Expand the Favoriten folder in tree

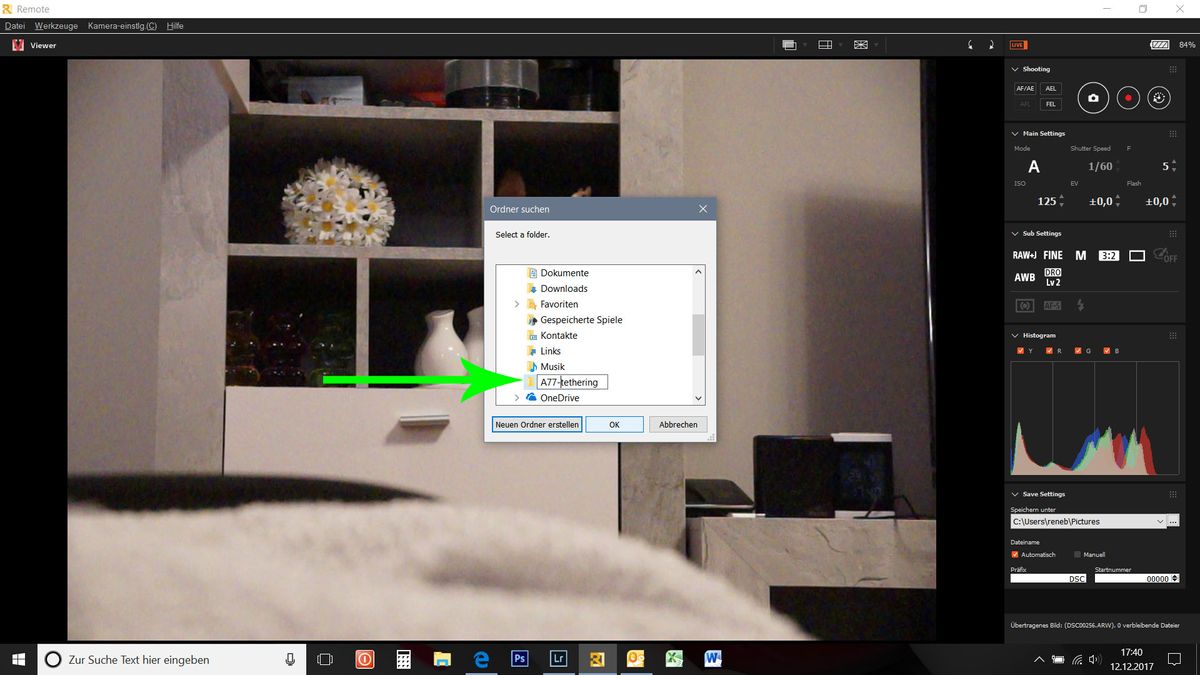point(517,304)
